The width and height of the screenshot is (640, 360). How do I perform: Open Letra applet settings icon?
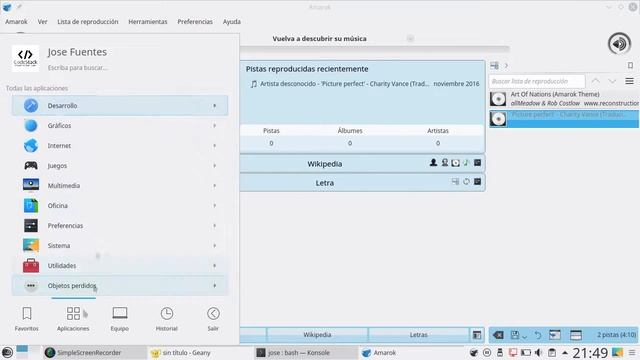pos(477,182)
